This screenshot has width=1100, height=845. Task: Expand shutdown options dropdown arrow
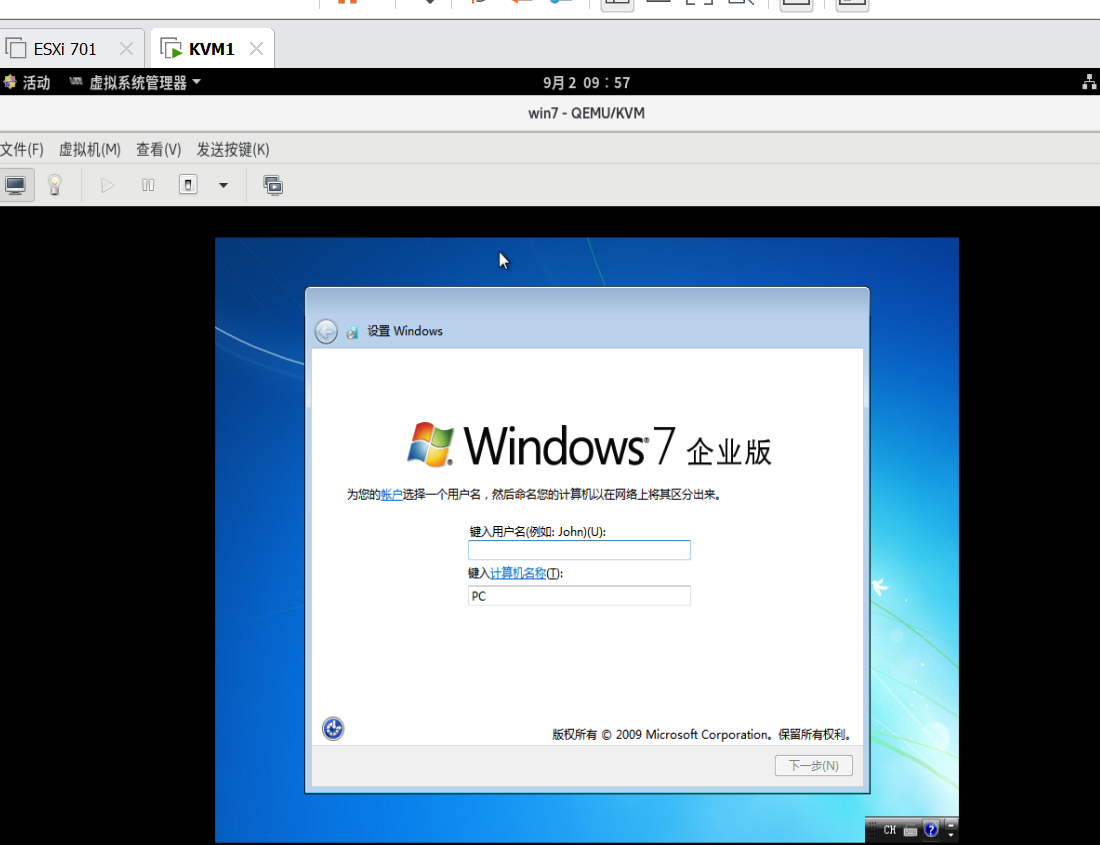click(223, 185)
